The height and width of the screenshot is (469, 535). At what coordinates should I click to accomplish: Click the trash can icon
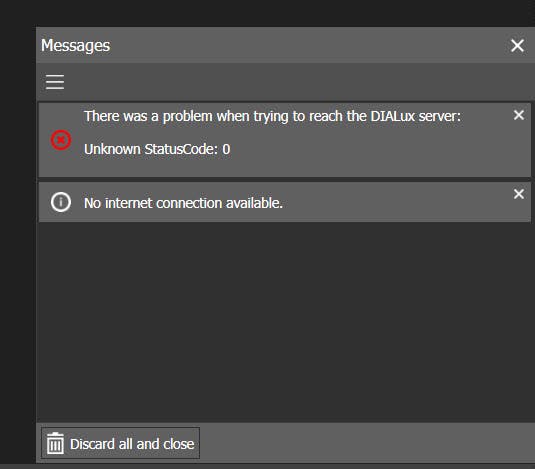(55, 443)
